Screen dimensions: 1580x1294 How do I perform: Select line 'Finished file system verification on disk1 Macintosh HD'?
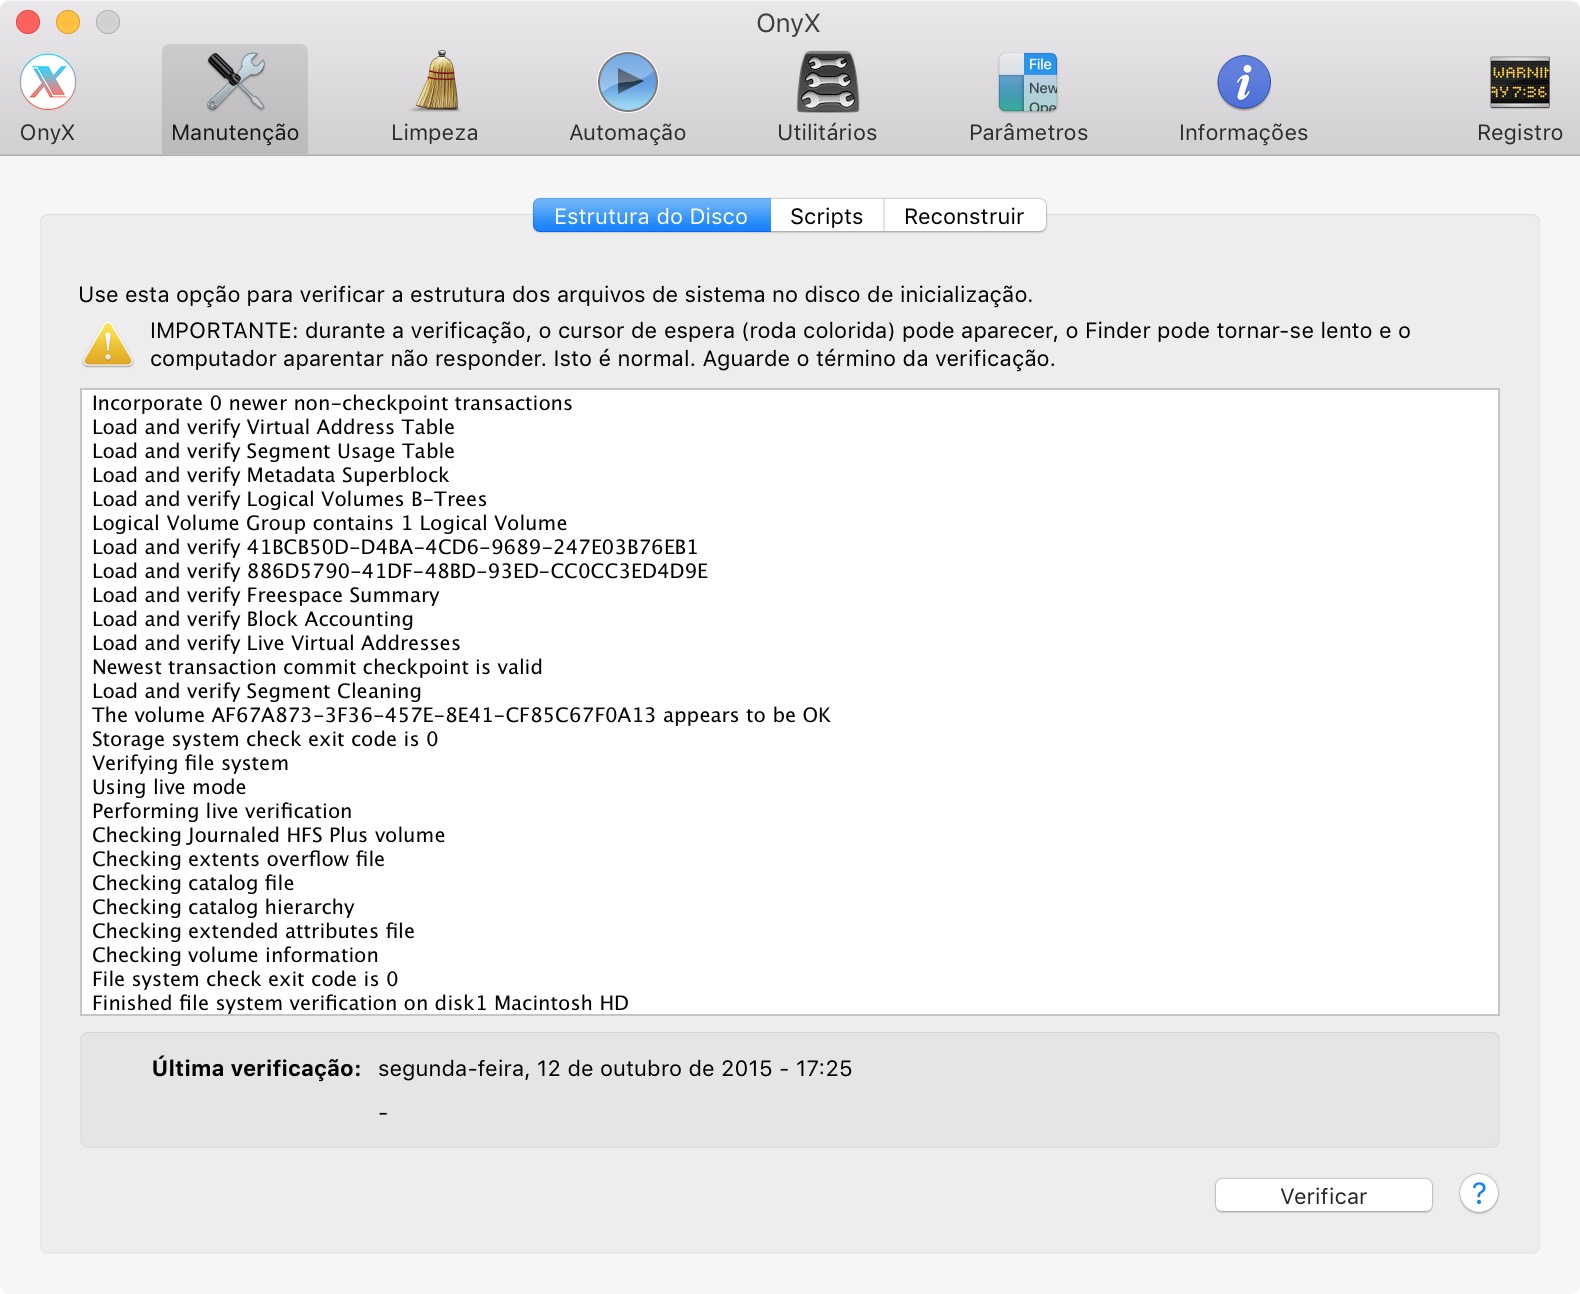360,1003
